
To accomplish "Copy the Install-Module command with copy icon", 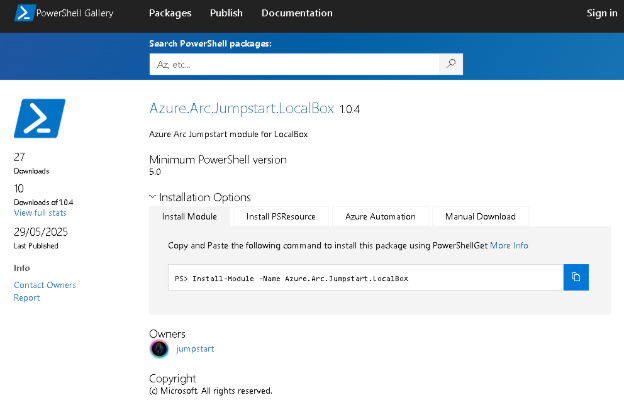I will 576,277.
